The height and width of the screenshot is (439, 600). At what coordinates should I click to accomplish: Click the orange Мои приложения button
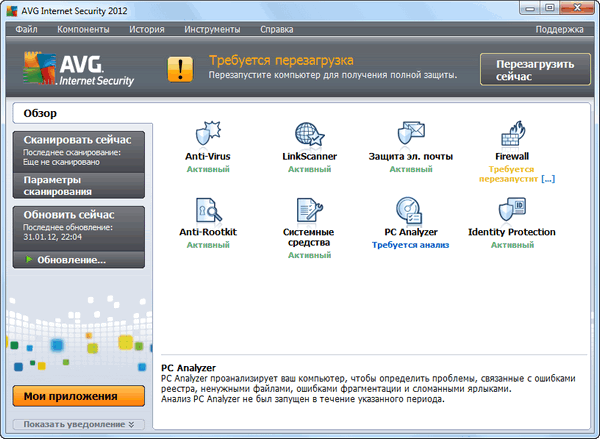[x=79, y=394]
